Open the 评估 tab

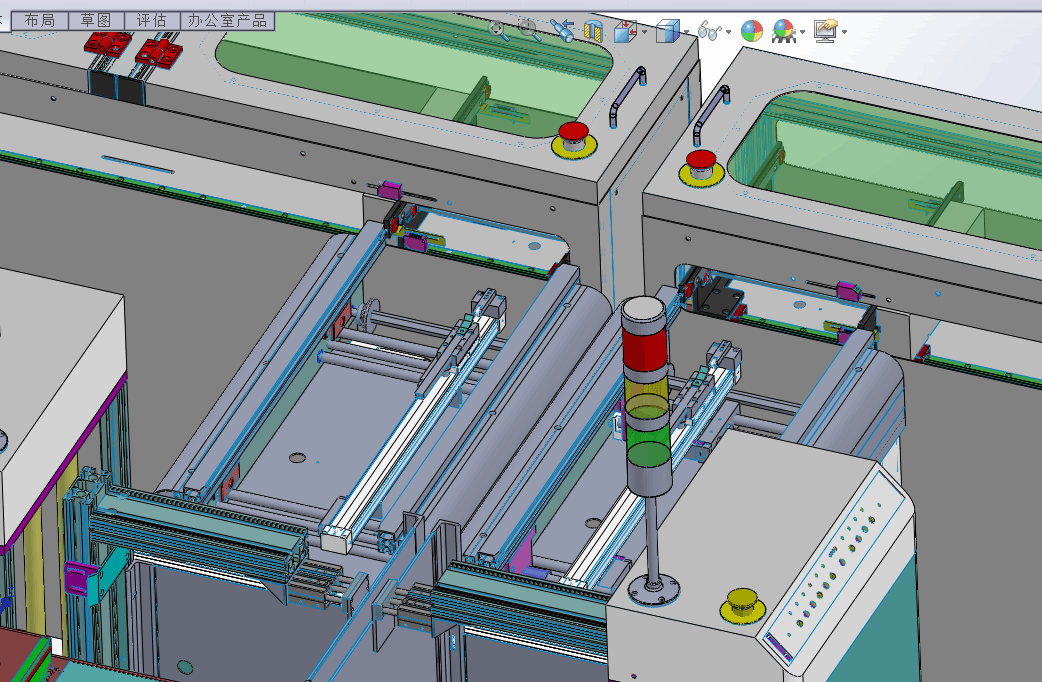click(x=152, y=21)
